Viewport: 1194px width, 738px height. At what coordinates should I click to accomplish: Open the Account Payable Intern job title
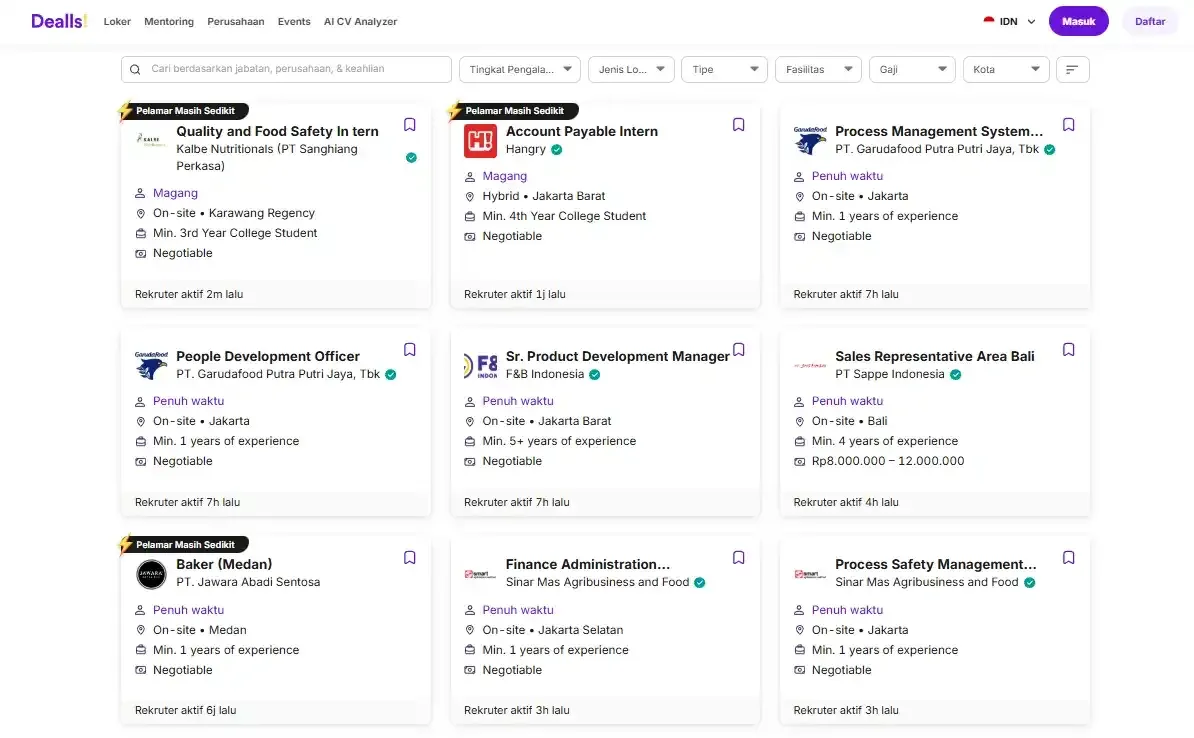[x=582, y=131]
